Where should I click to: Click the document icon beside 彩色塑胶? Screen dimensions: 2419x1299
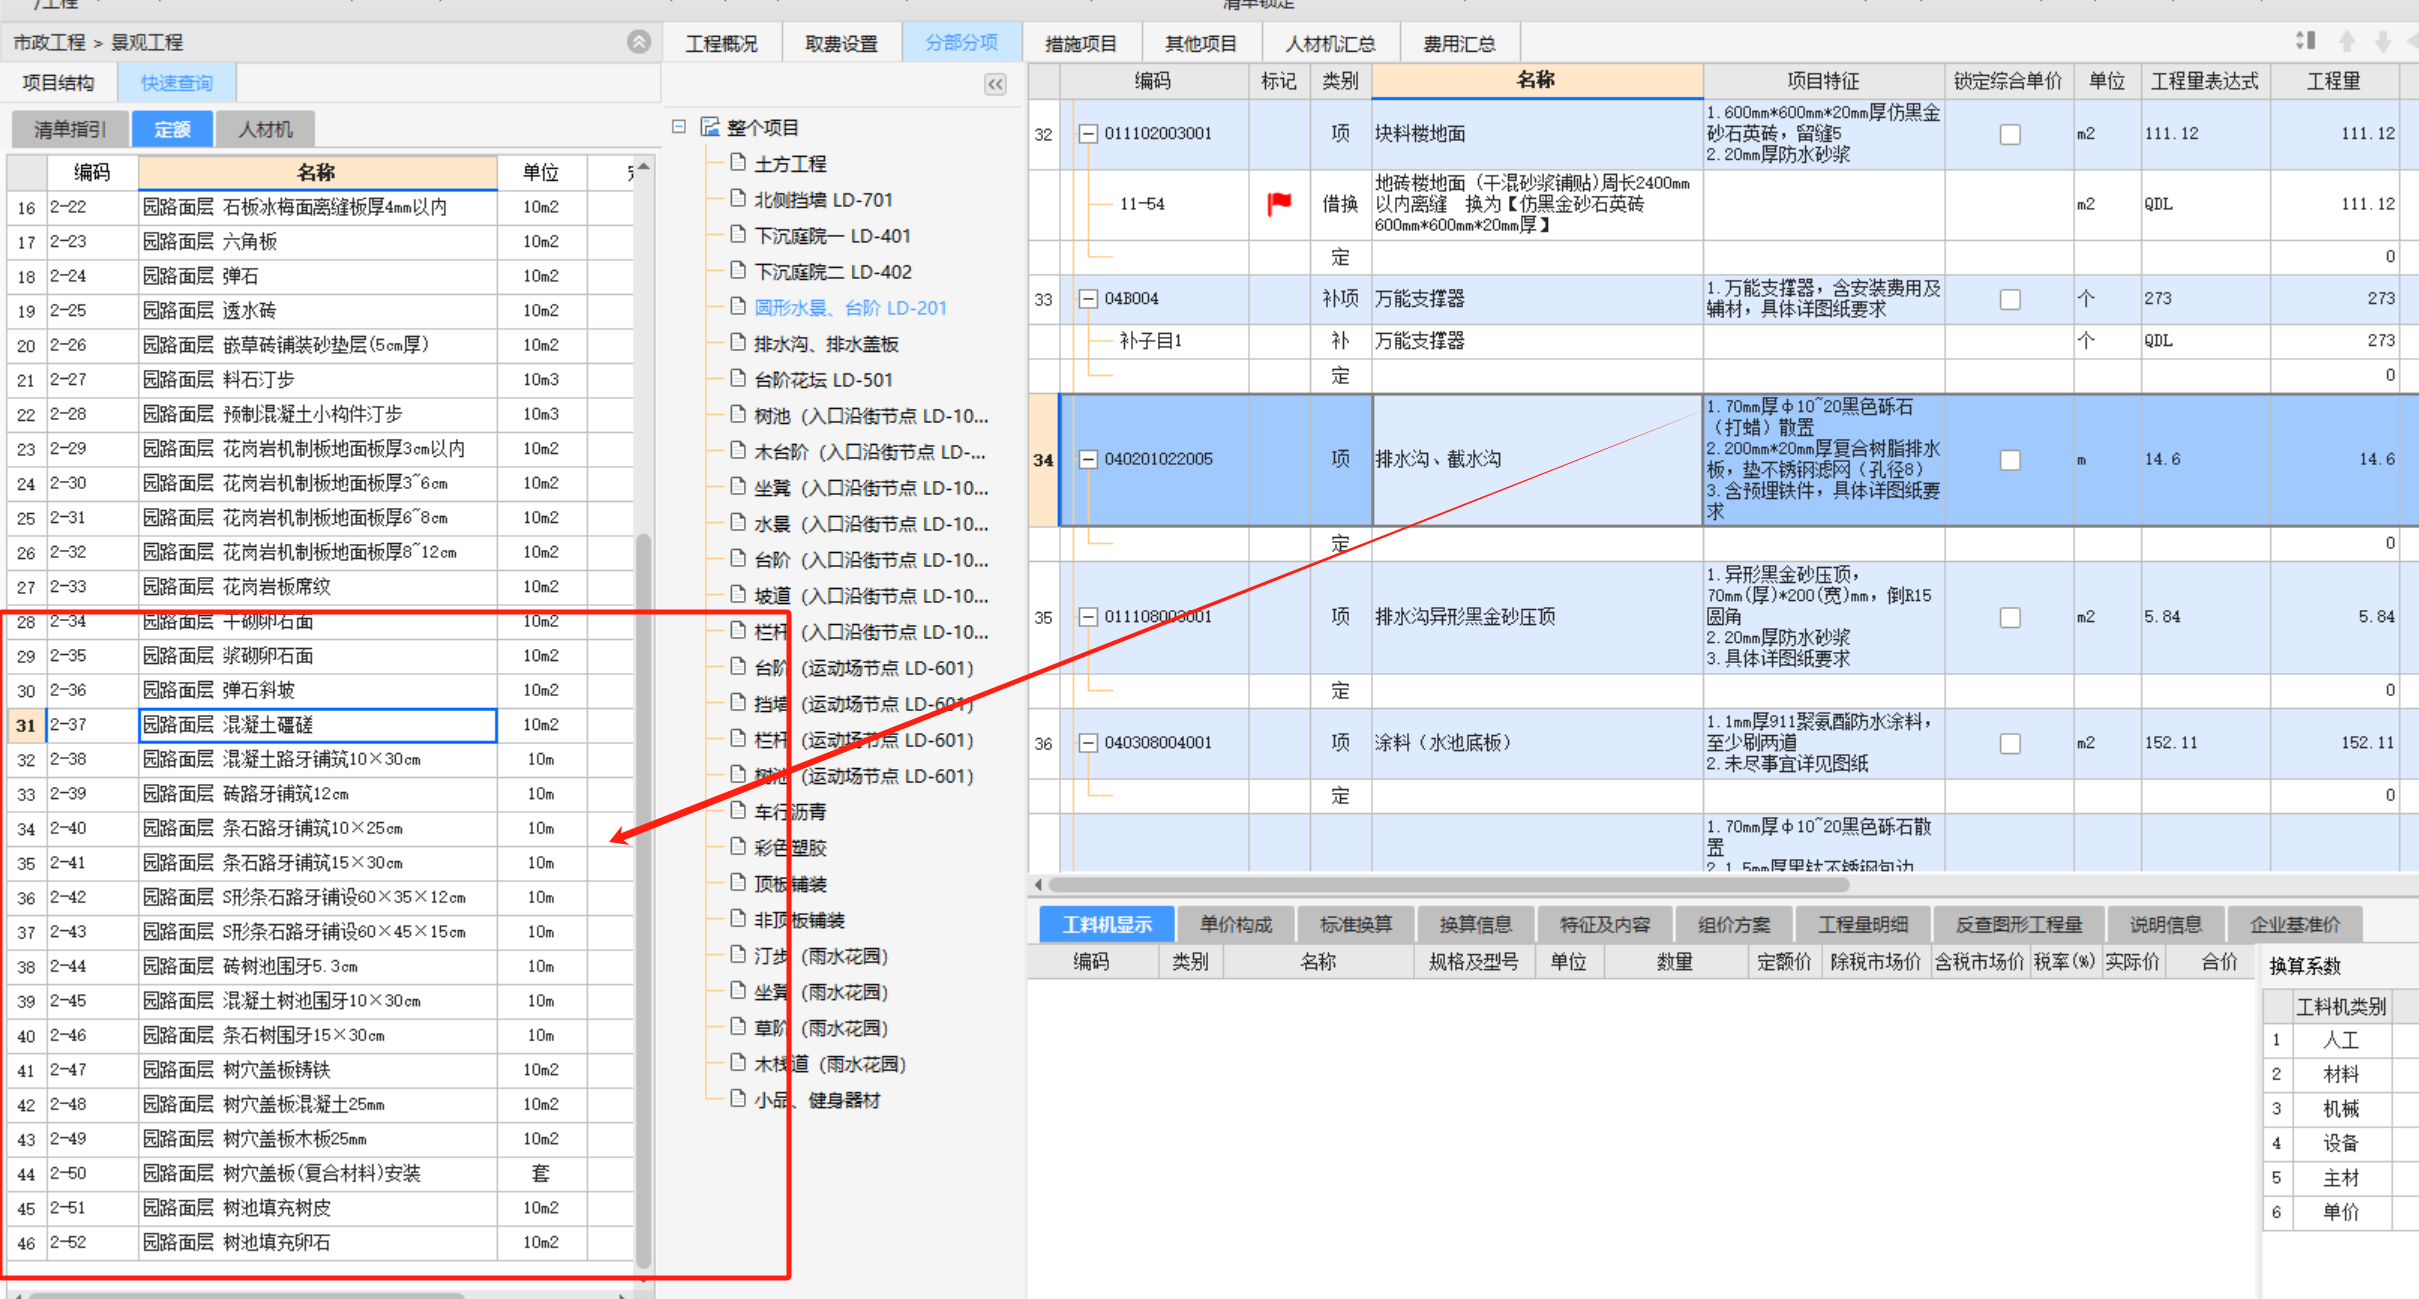pos(738,846)
